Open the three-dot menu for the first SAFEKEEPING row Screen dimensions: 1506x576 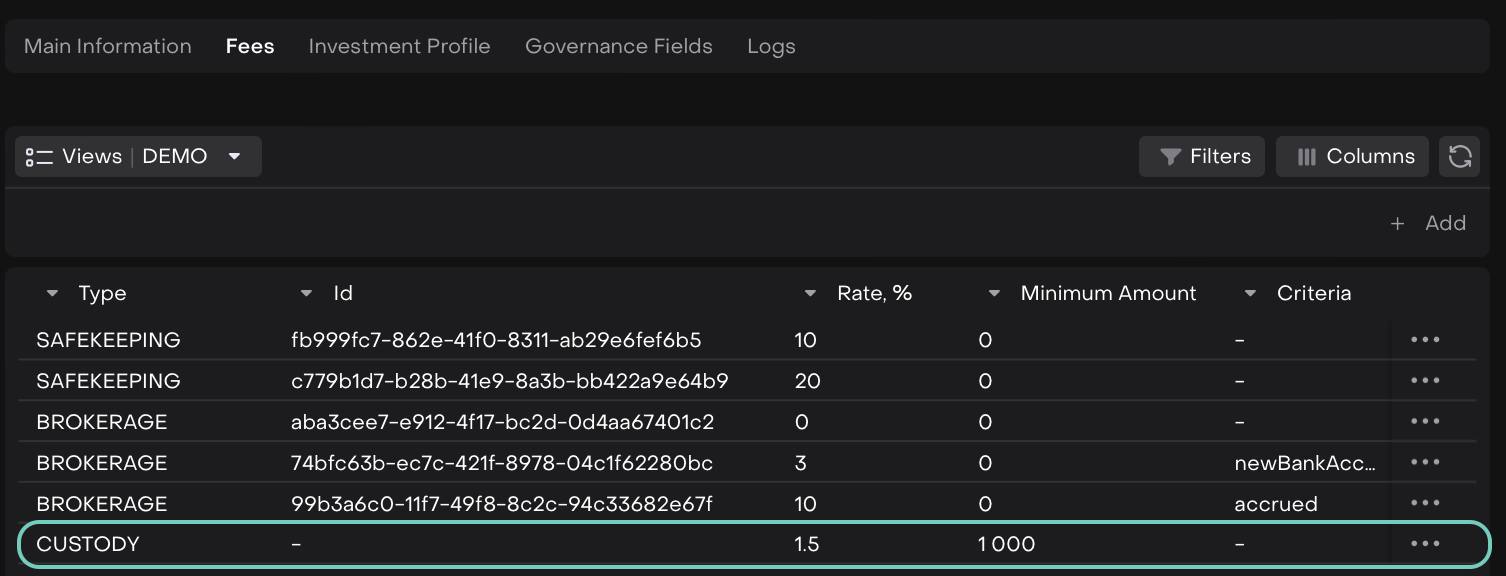(1425, 340)
